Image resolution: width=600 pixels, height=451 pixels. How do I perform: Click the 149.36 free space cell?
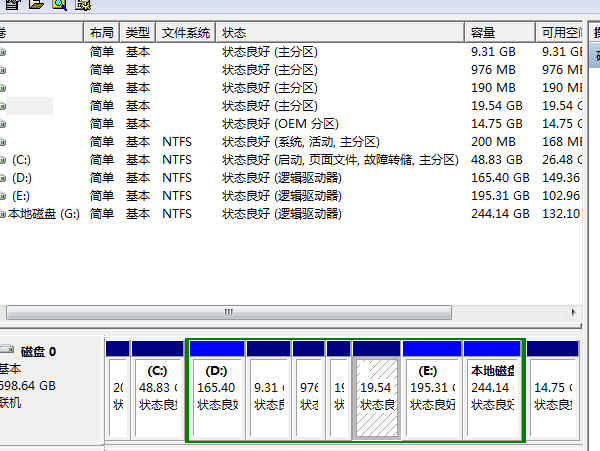(561, 177)
